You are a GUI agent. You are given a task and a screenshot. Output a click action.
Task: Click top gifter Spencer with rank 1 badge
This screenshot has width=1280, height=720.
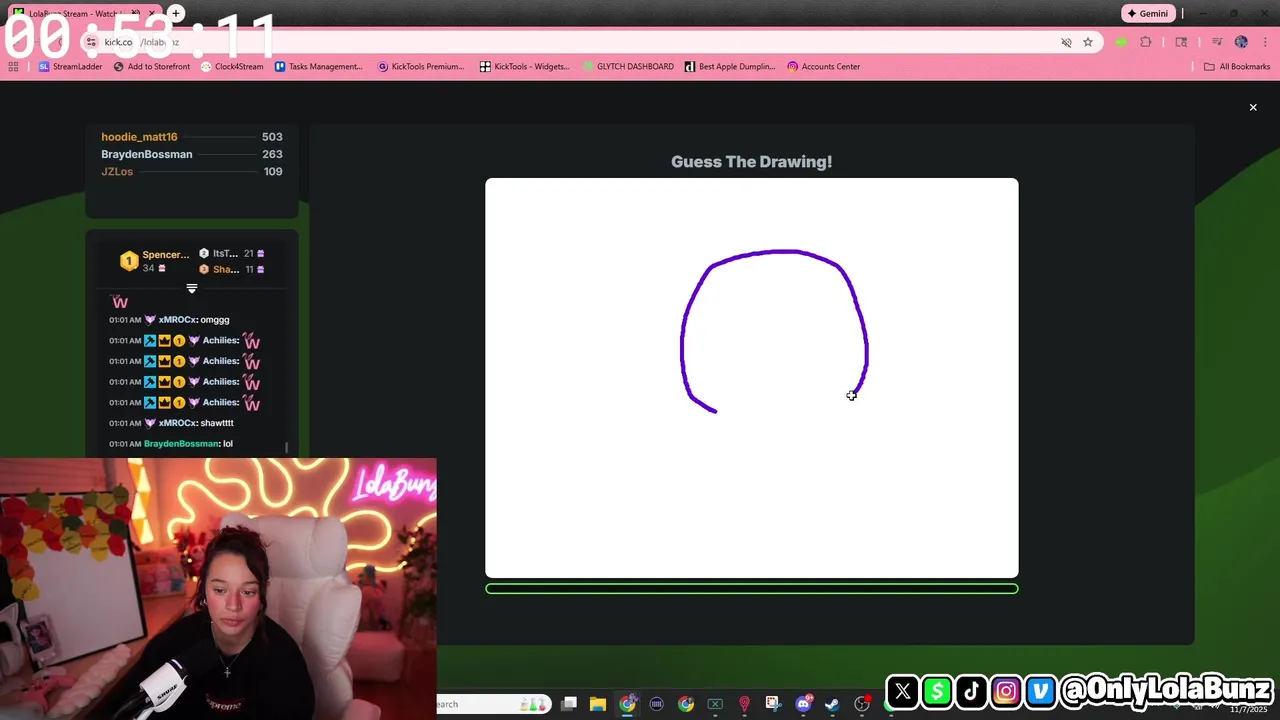click(x=155, y=261)
